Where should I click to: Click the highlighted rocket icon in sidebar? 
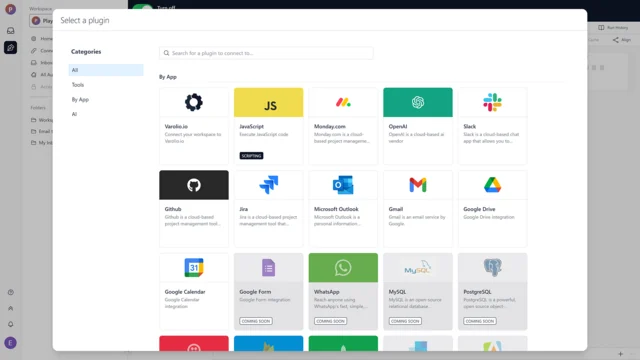click(x=11, y=48)
